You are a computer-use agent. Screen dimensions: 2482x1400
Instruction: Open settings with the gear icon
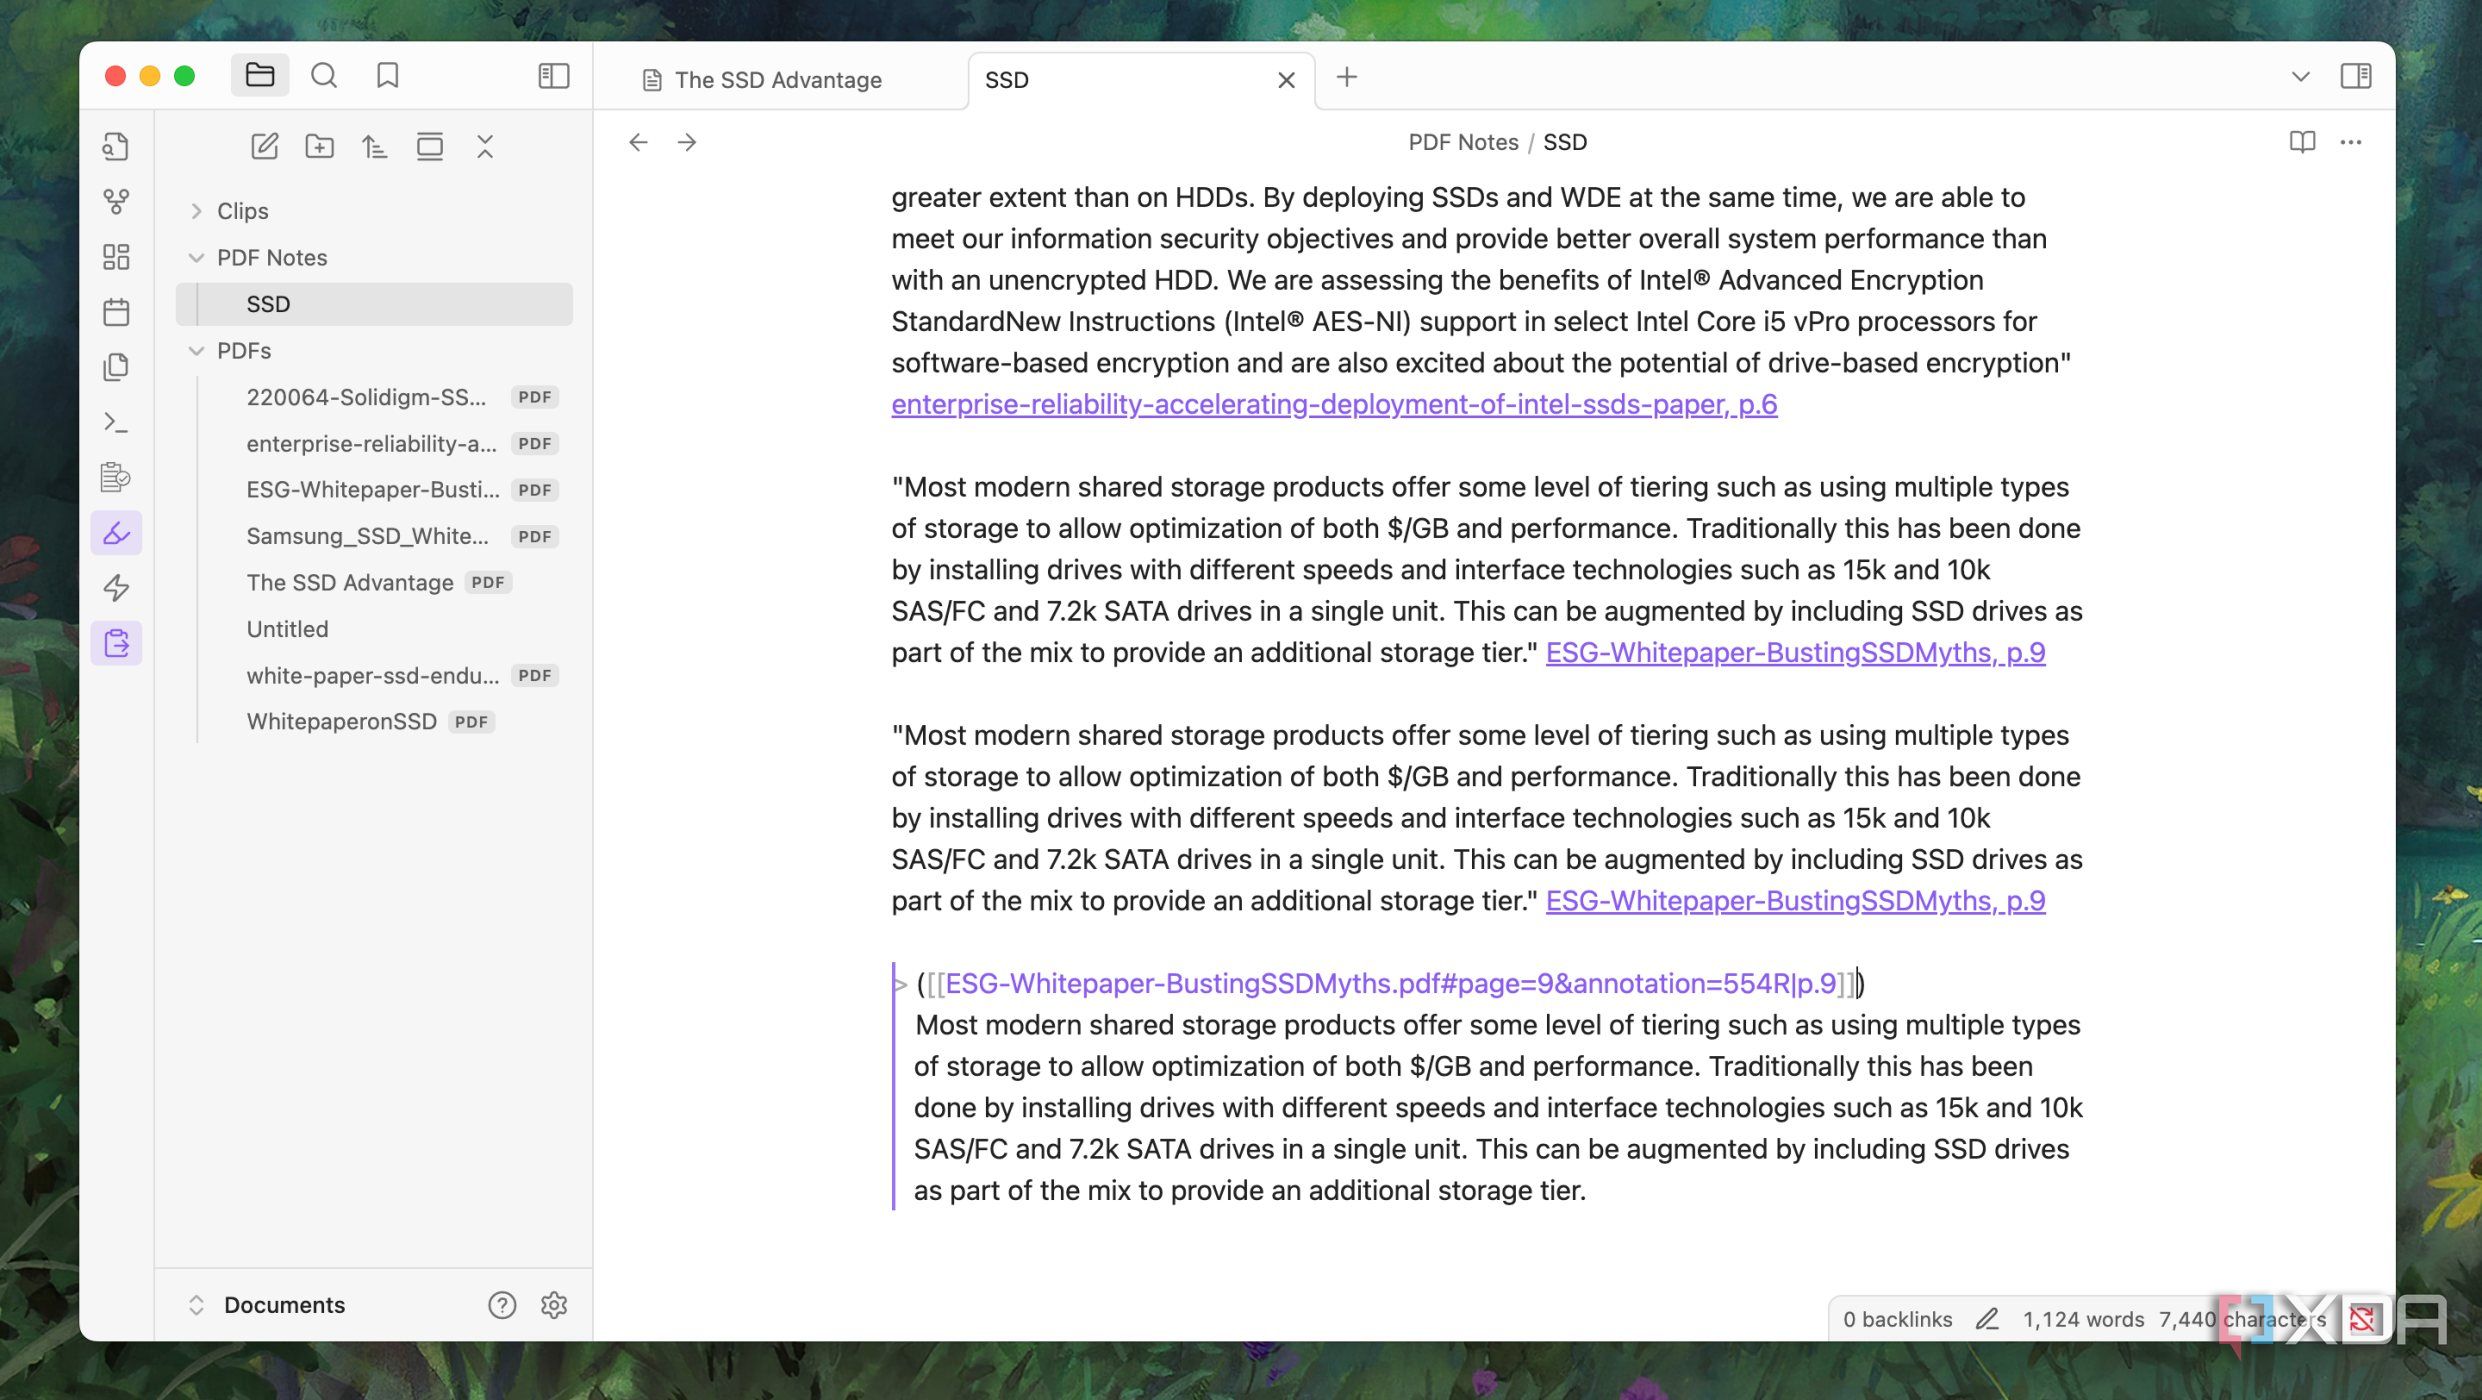[x=554, y=1305]
